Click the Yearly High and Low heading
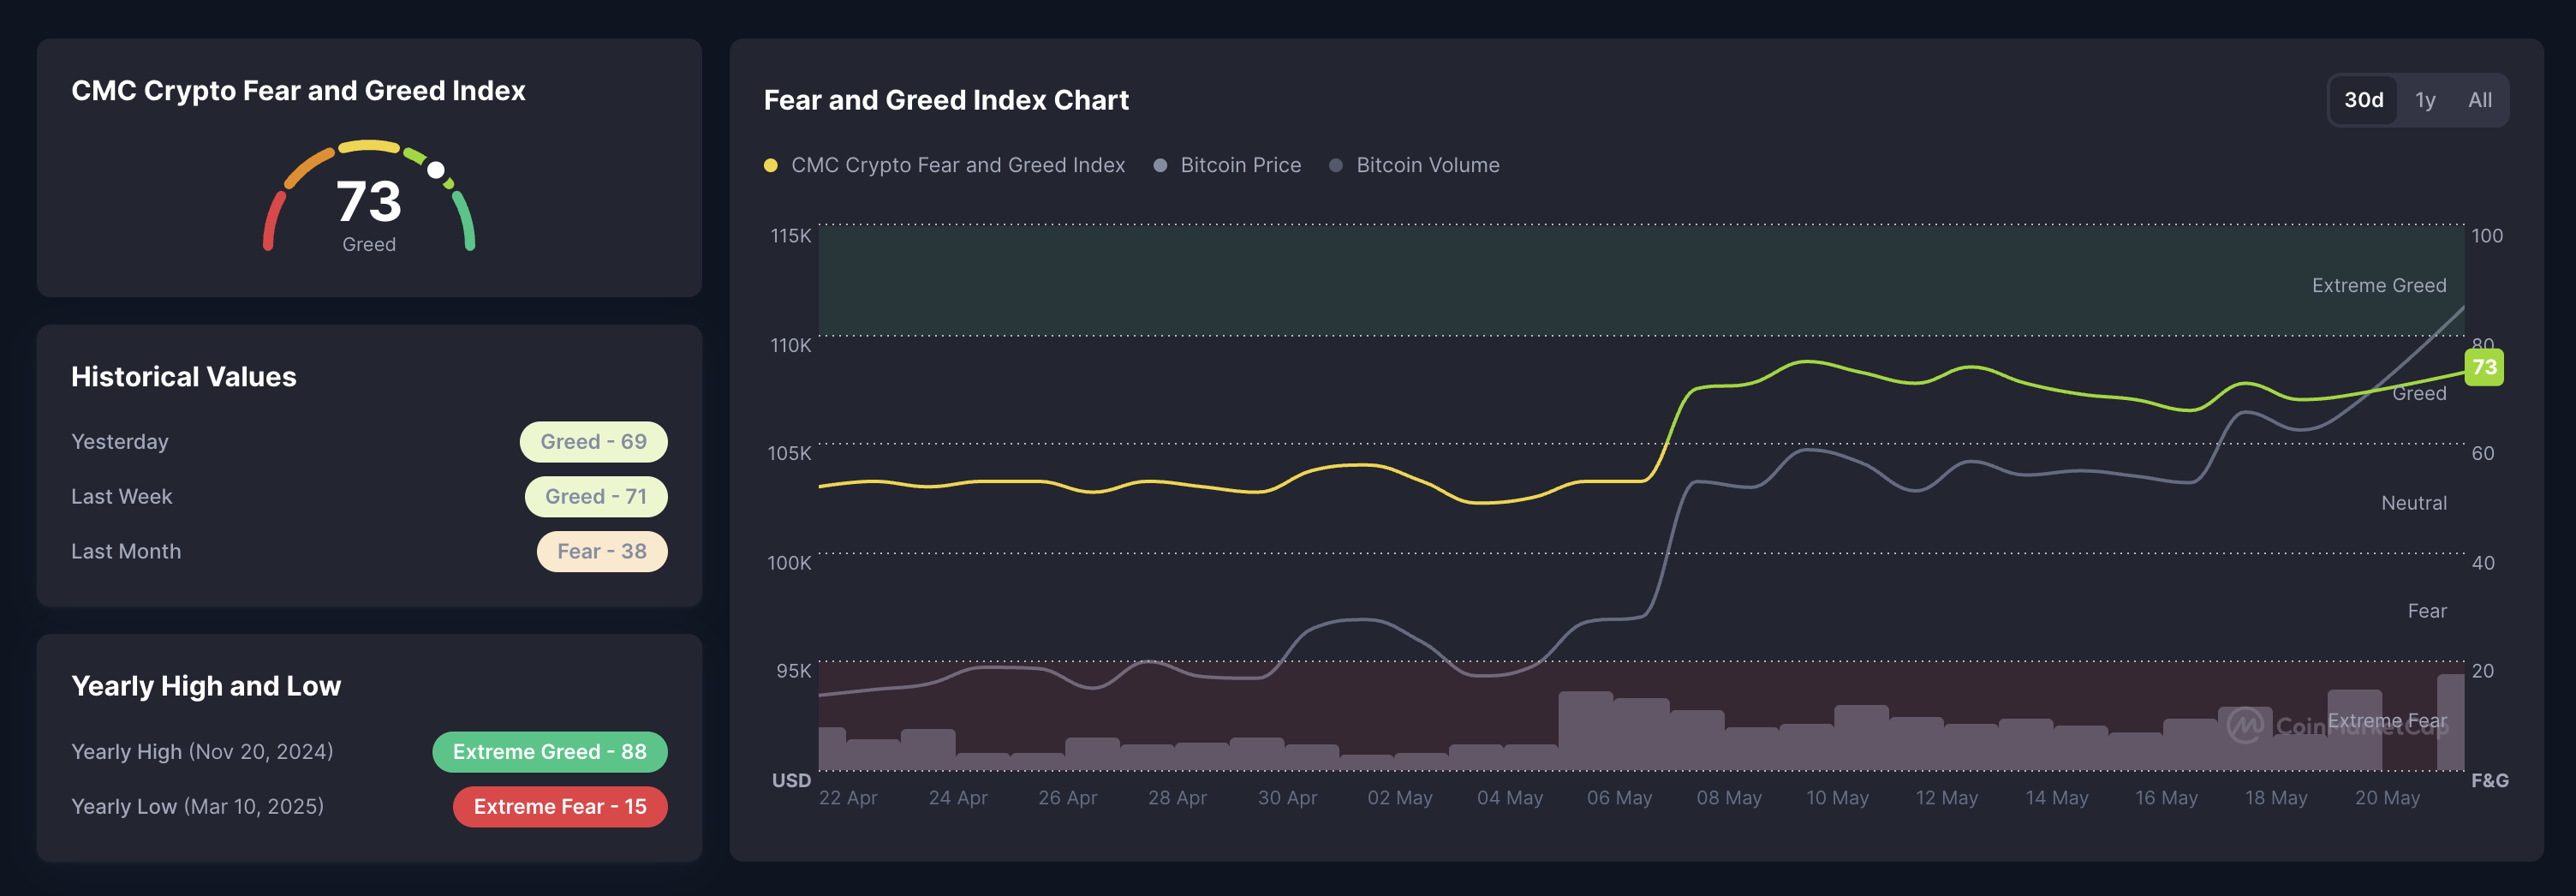This screenshot has width=2576, height=896. point(206,686)
